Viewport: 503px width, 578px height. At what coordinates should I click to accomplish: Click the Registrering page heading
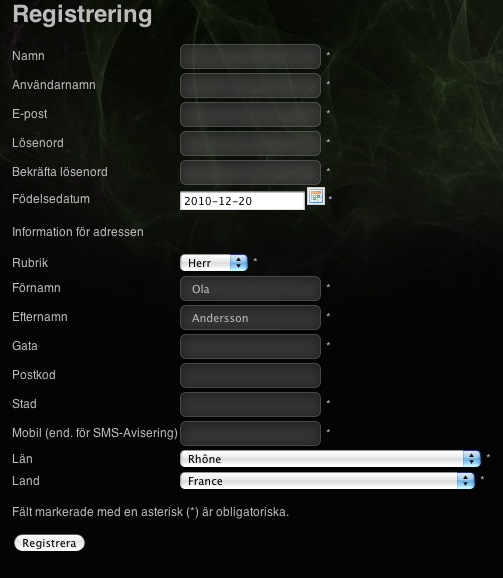click(82, 15)
